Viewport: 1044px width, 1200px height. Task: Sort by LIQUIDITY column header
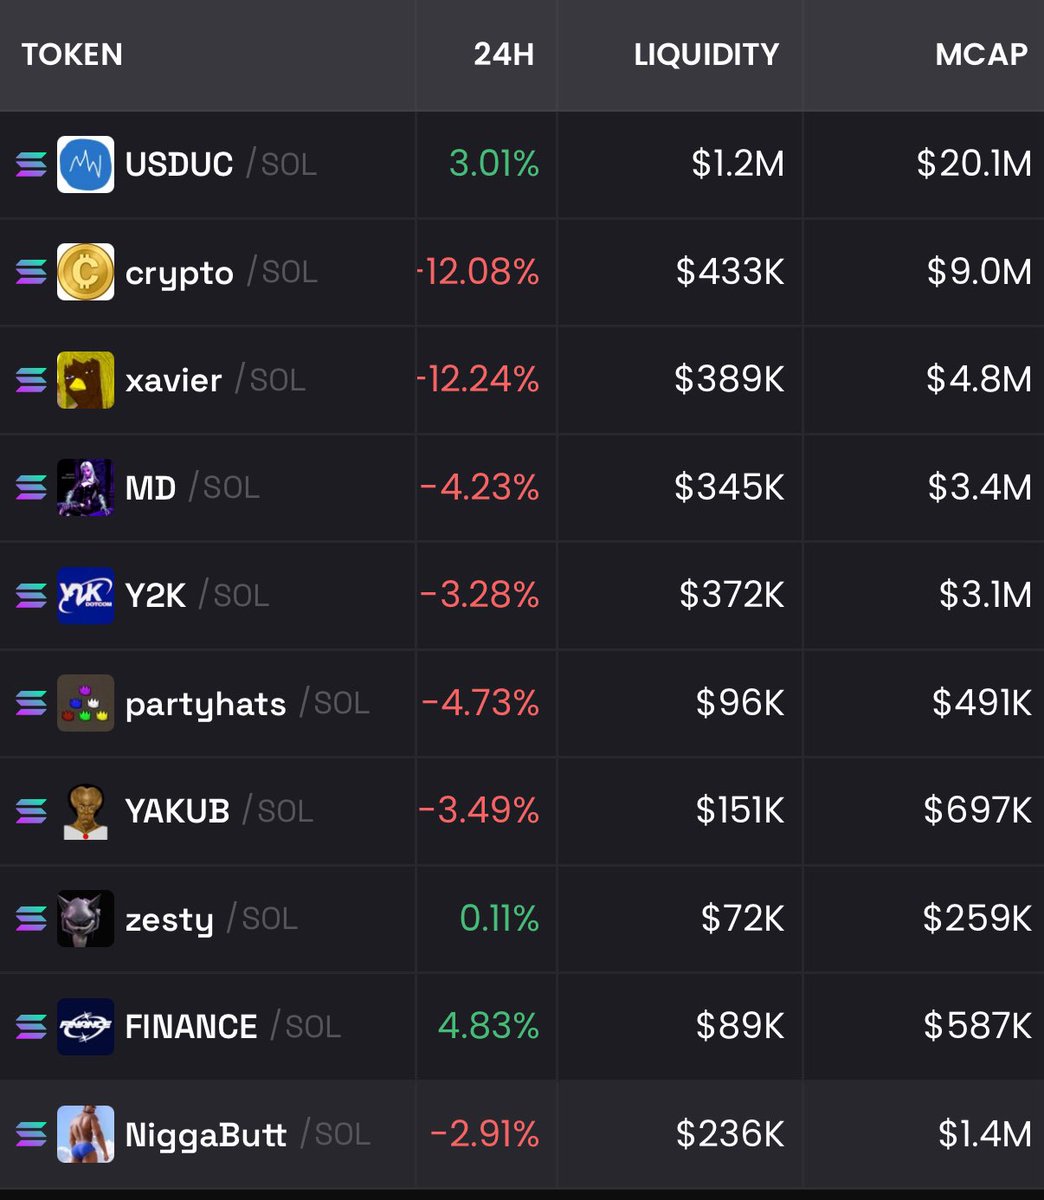[706, 54]
